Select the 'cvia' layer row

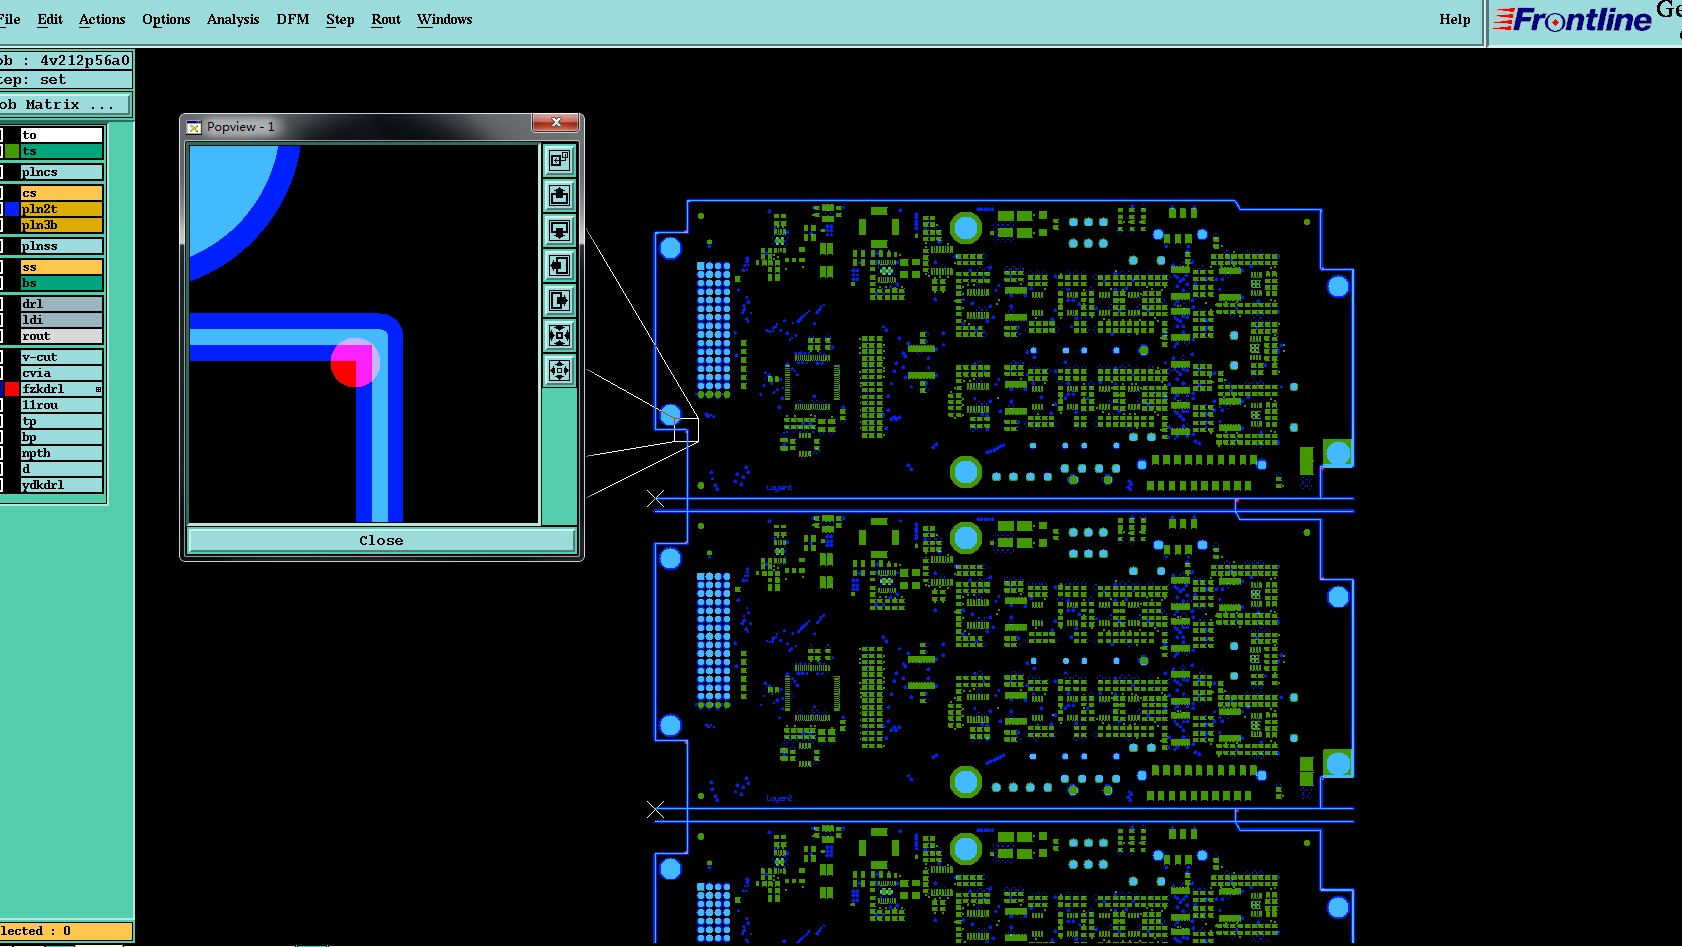pyautogui.click(x=62, y=373)
